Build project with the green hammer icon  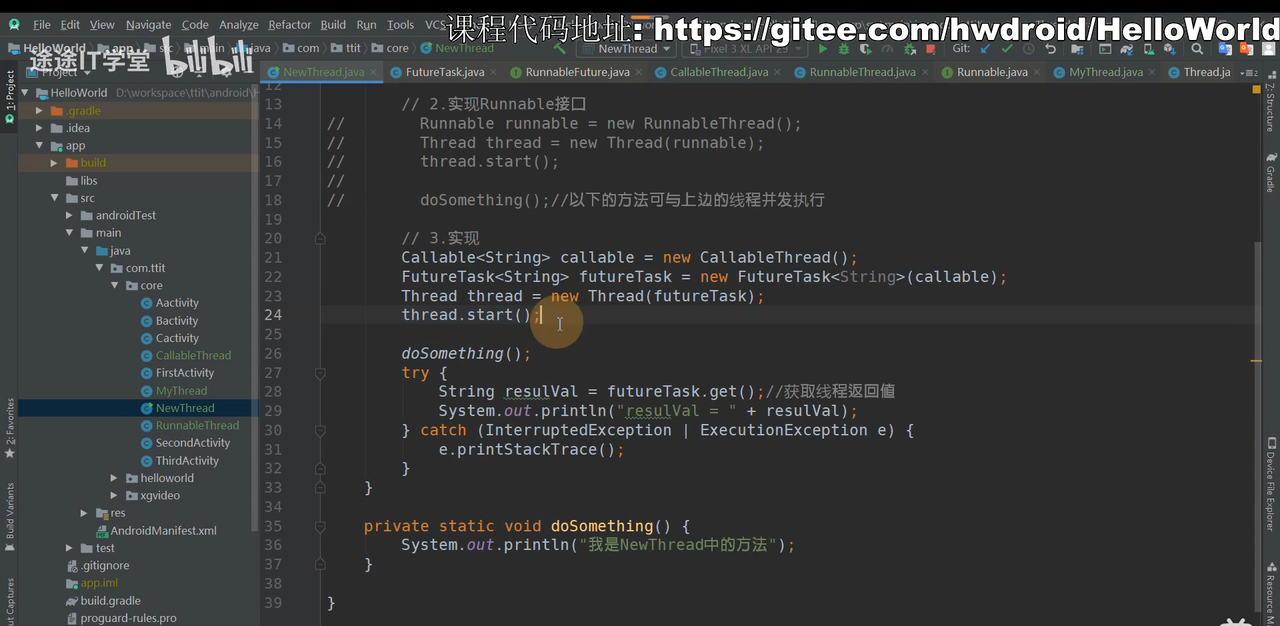click(559, 48)
